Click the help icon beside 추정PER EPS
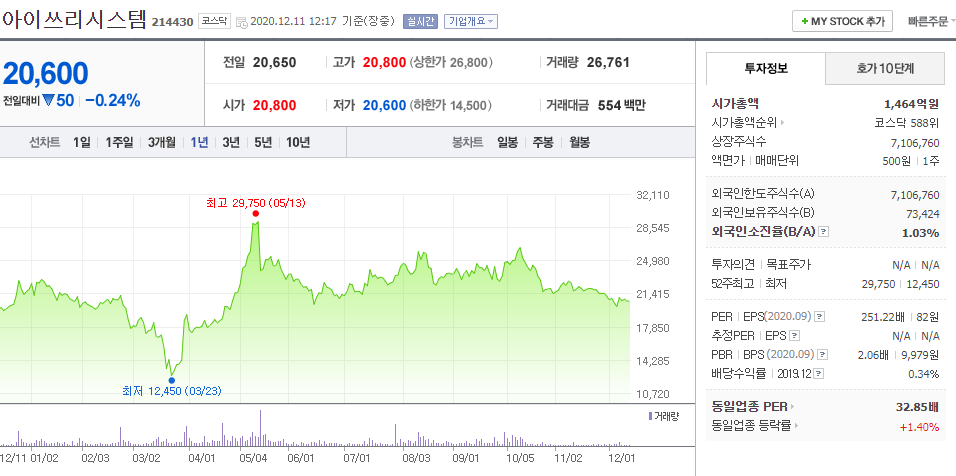The width and height of the screenshot is (956, 476). point(794,335)
